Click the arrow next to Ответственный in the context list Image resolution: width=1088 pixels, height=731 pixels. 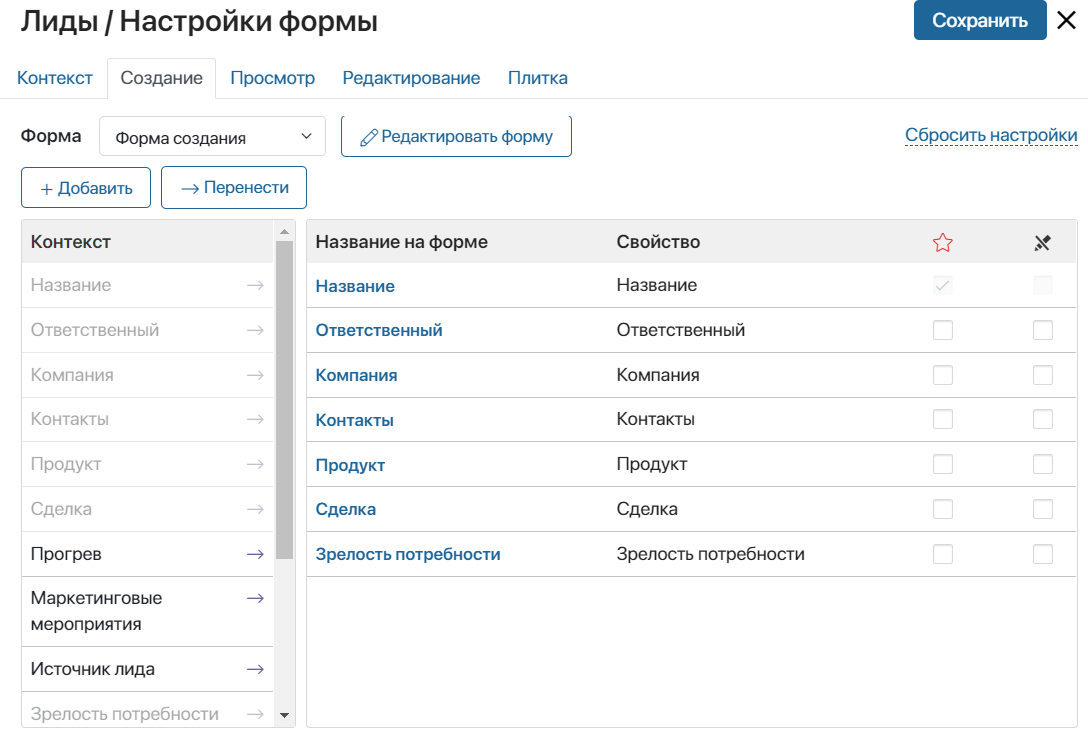pyautogui.click(x=255, y=330)
